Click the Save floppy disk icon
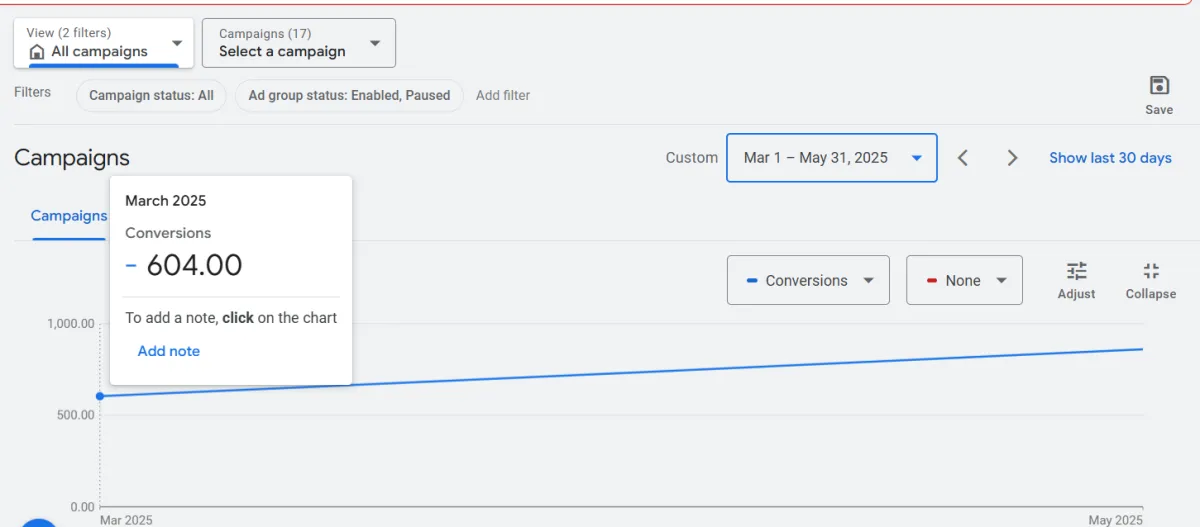 click(x=1159, y=86)
